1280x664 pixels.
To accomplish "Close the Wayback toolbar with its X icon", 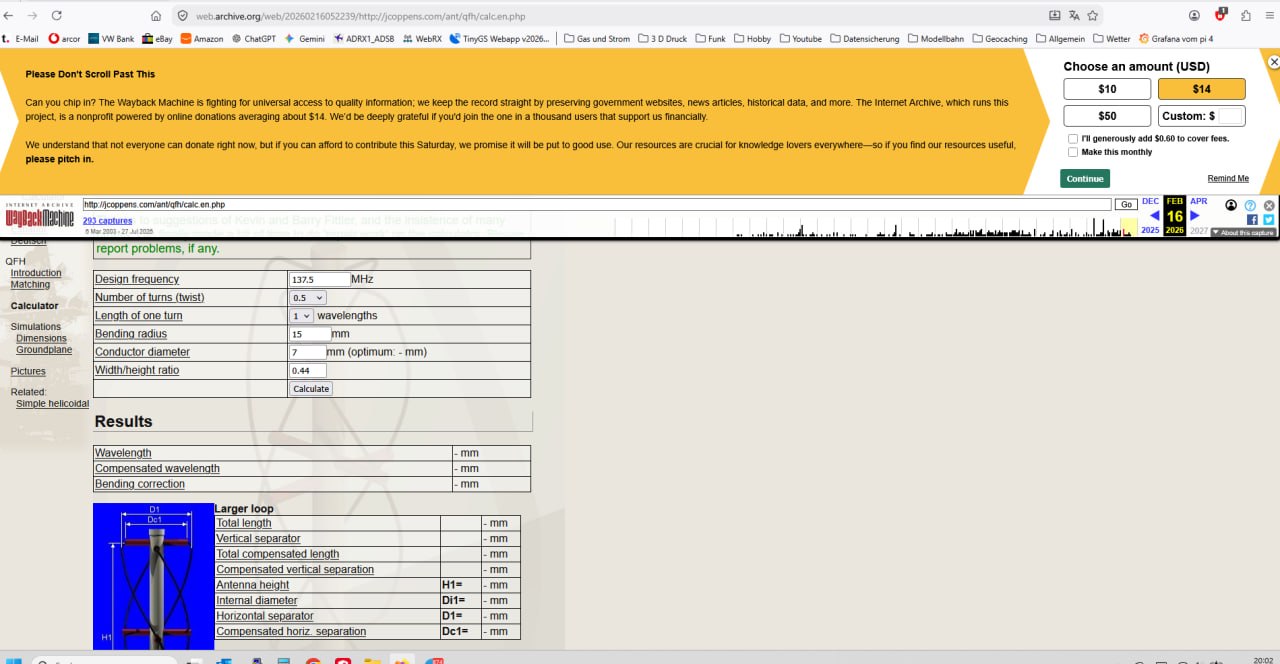I will coord(1268,205).
